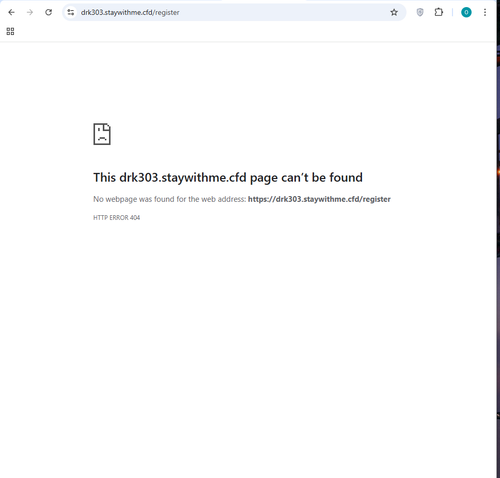This screenshot has height=478, width=500.
Task: Open the shield extension icon
Action: click(420, 12)
